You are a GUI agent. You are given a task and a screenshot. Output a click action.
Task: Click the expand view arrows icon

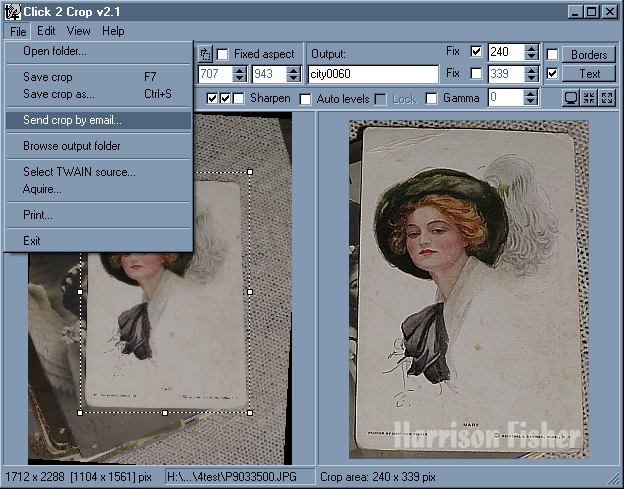607,98
